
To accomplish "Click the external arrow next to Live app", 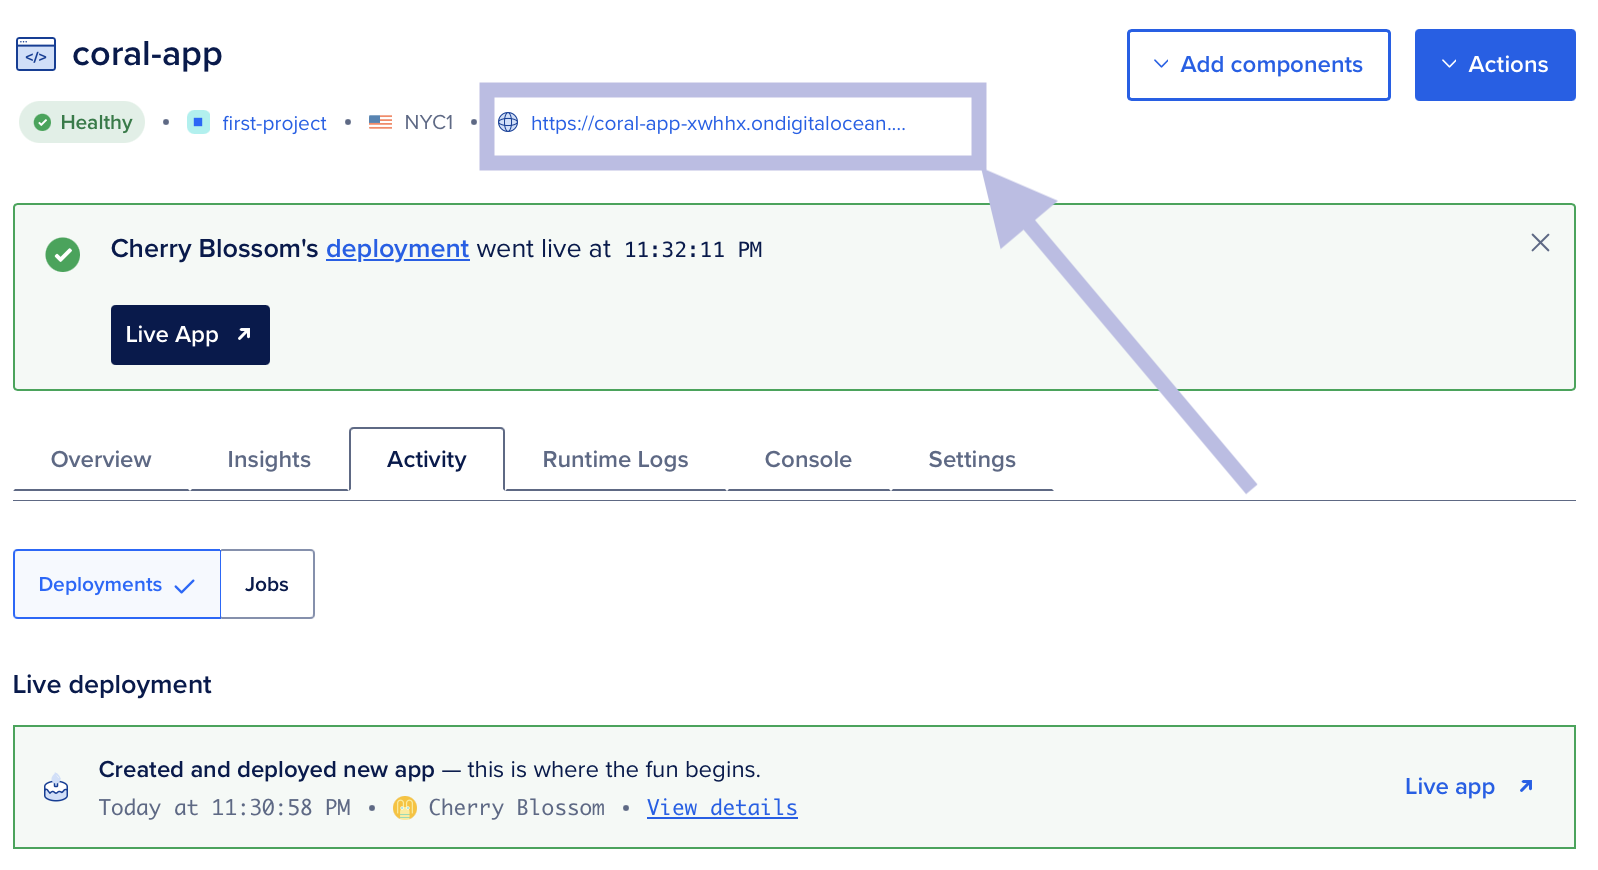I will coord(1526,786).
